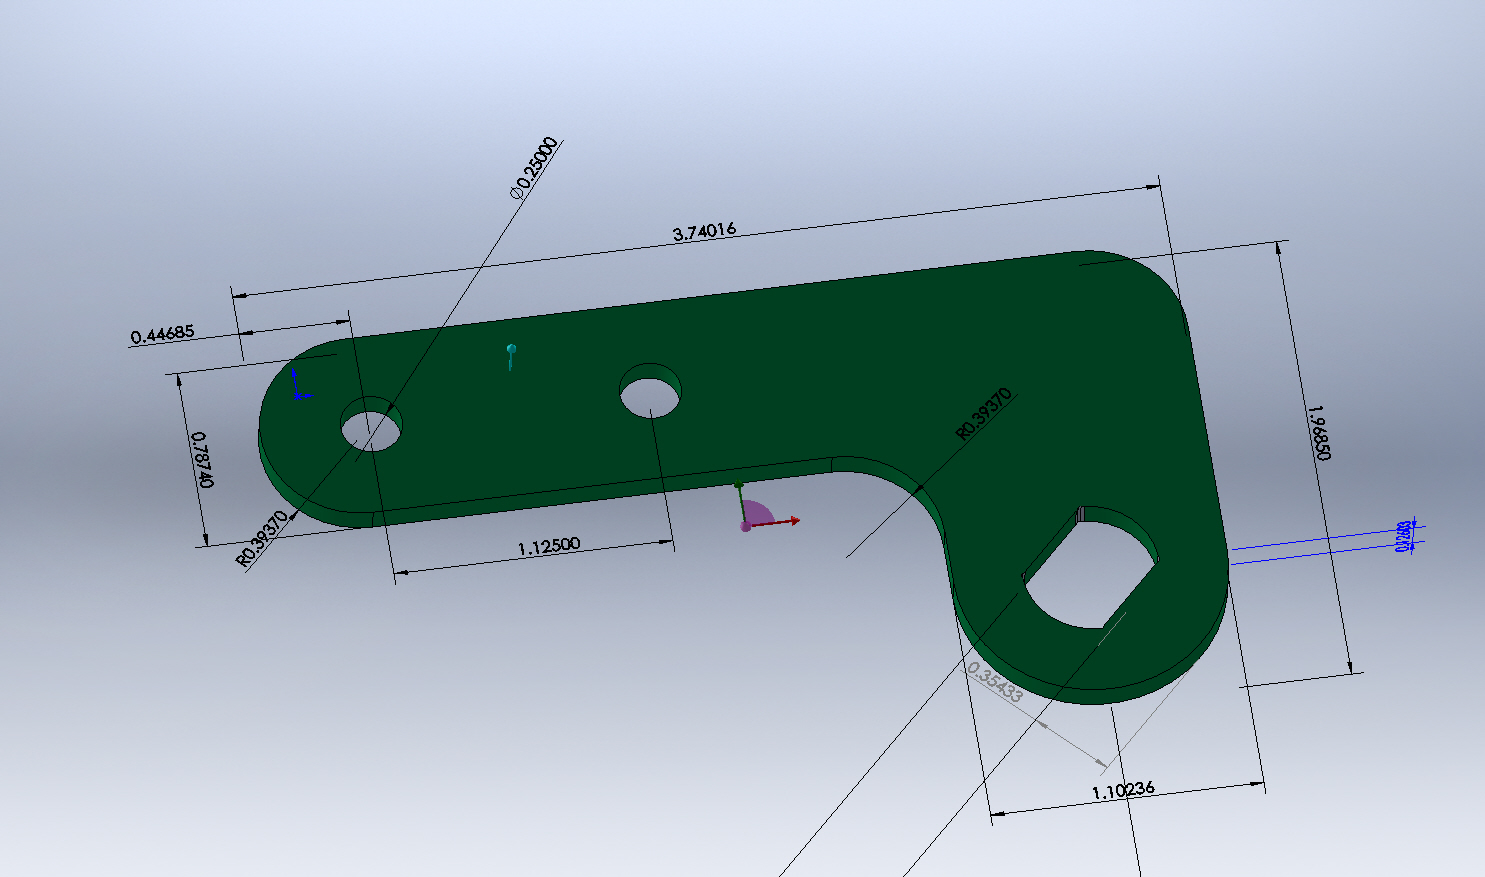The height and width of the screenshot is (877, 1485).
Task: Pick the 1.12500 hole spacing dimension
Action: (x=549, y=546)
